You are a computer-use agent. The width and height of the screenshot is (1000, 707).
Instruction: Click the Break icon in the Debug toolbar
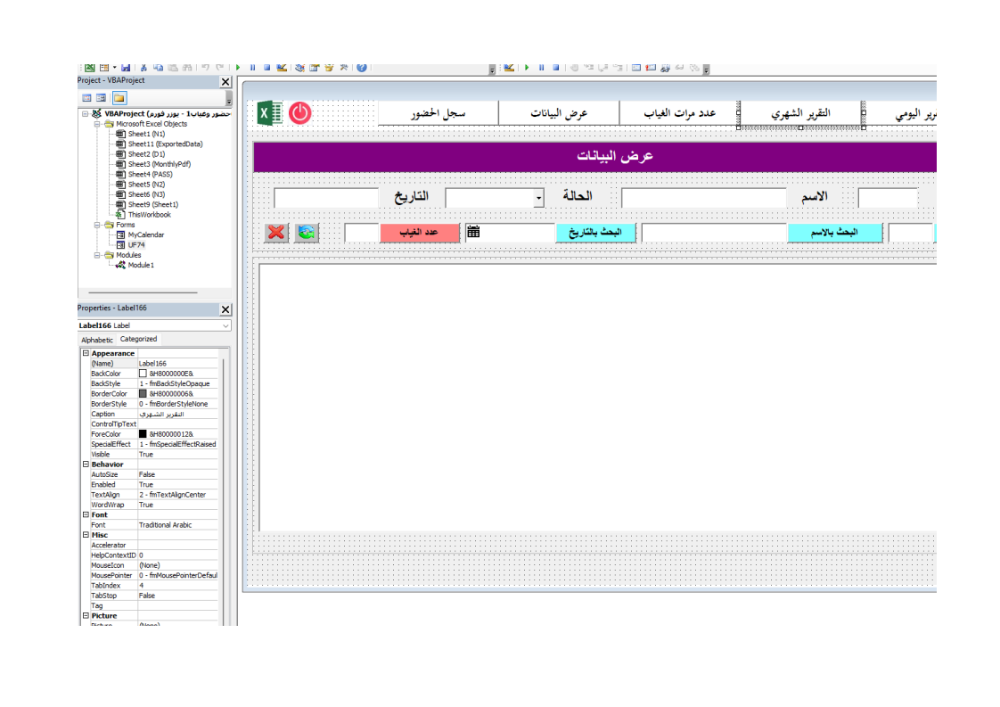pos(541,68)
